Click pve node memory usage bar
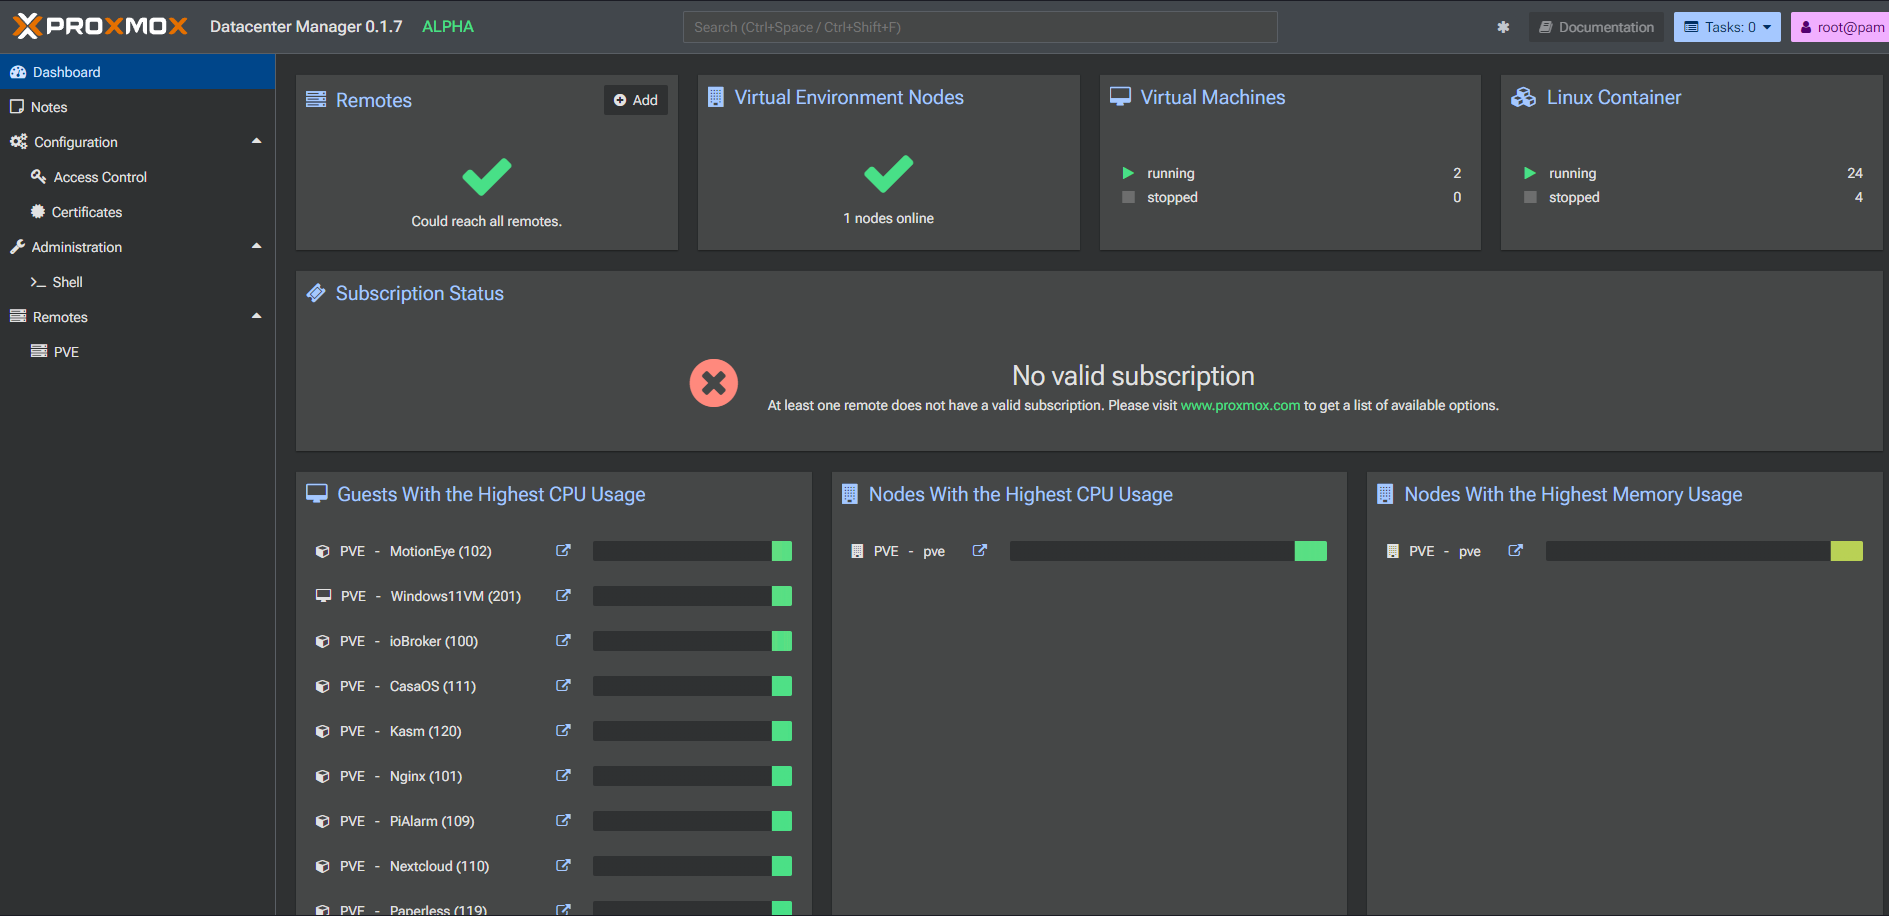The width and height of the screenshot is (1889, 916). coord(1704,551)
